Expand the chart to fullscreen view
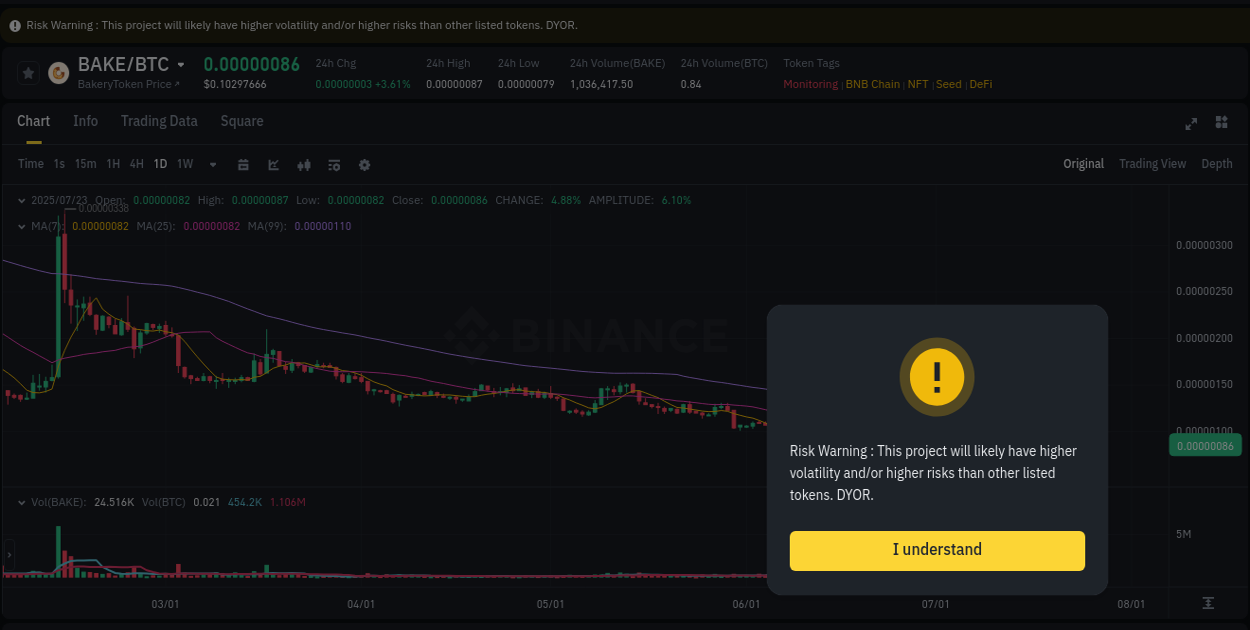Image resolution: width=1250 pixels, height=630 pixels. (1190, 123)
